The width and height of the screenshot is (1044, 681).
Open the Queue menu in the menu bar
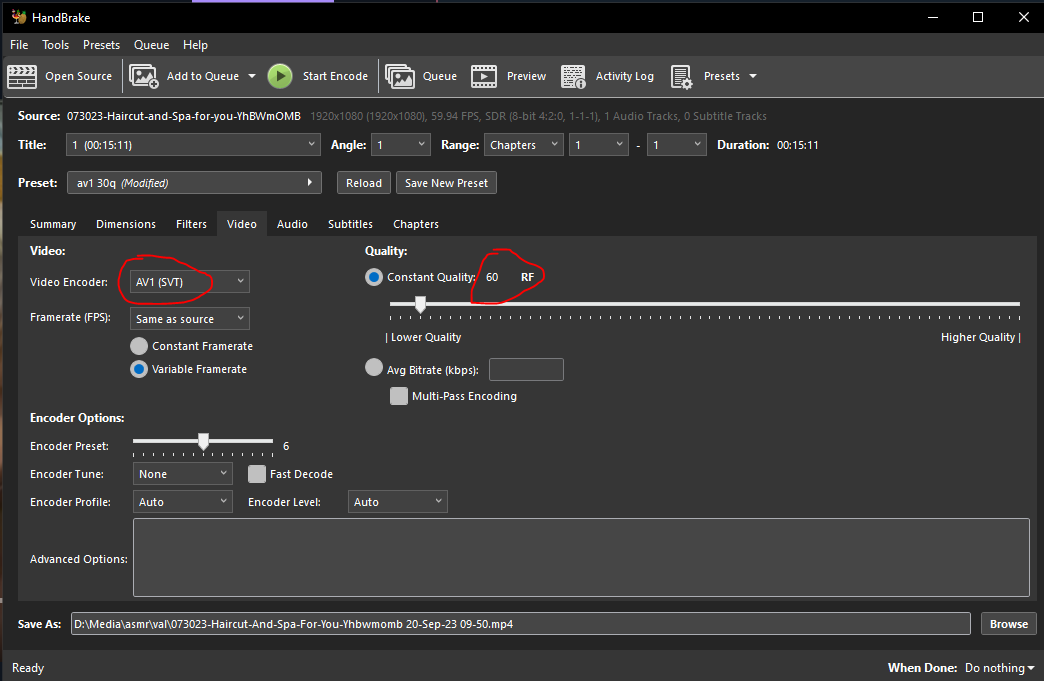click(151, 45)
